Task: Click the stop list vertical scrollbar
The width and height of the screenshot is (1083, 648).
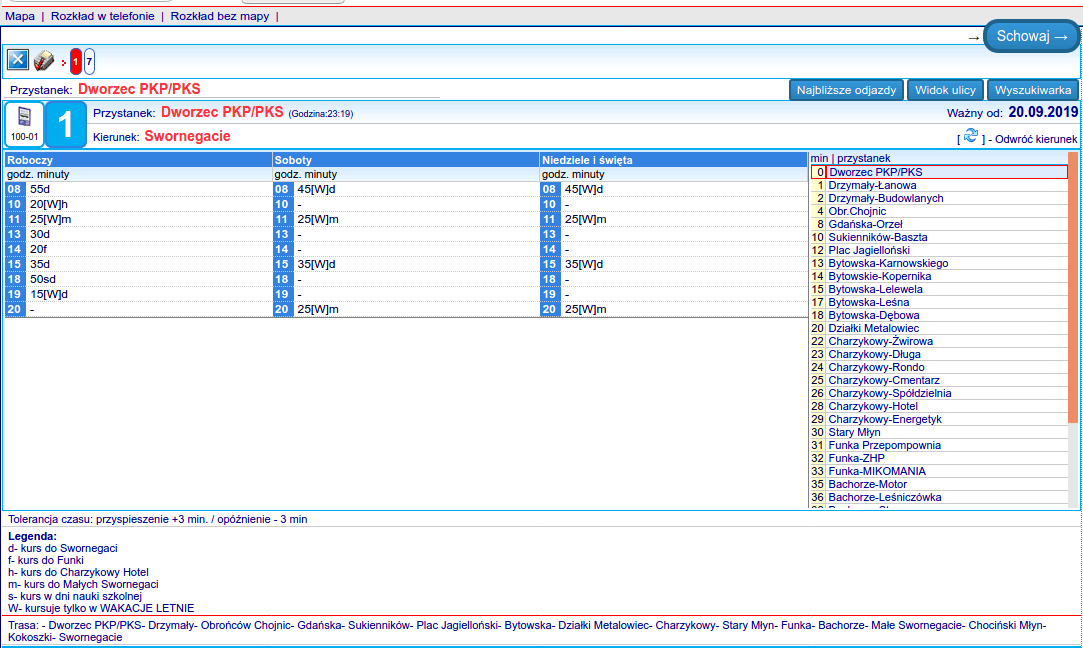Action: pyautogui.click(x=1073, y=330)
